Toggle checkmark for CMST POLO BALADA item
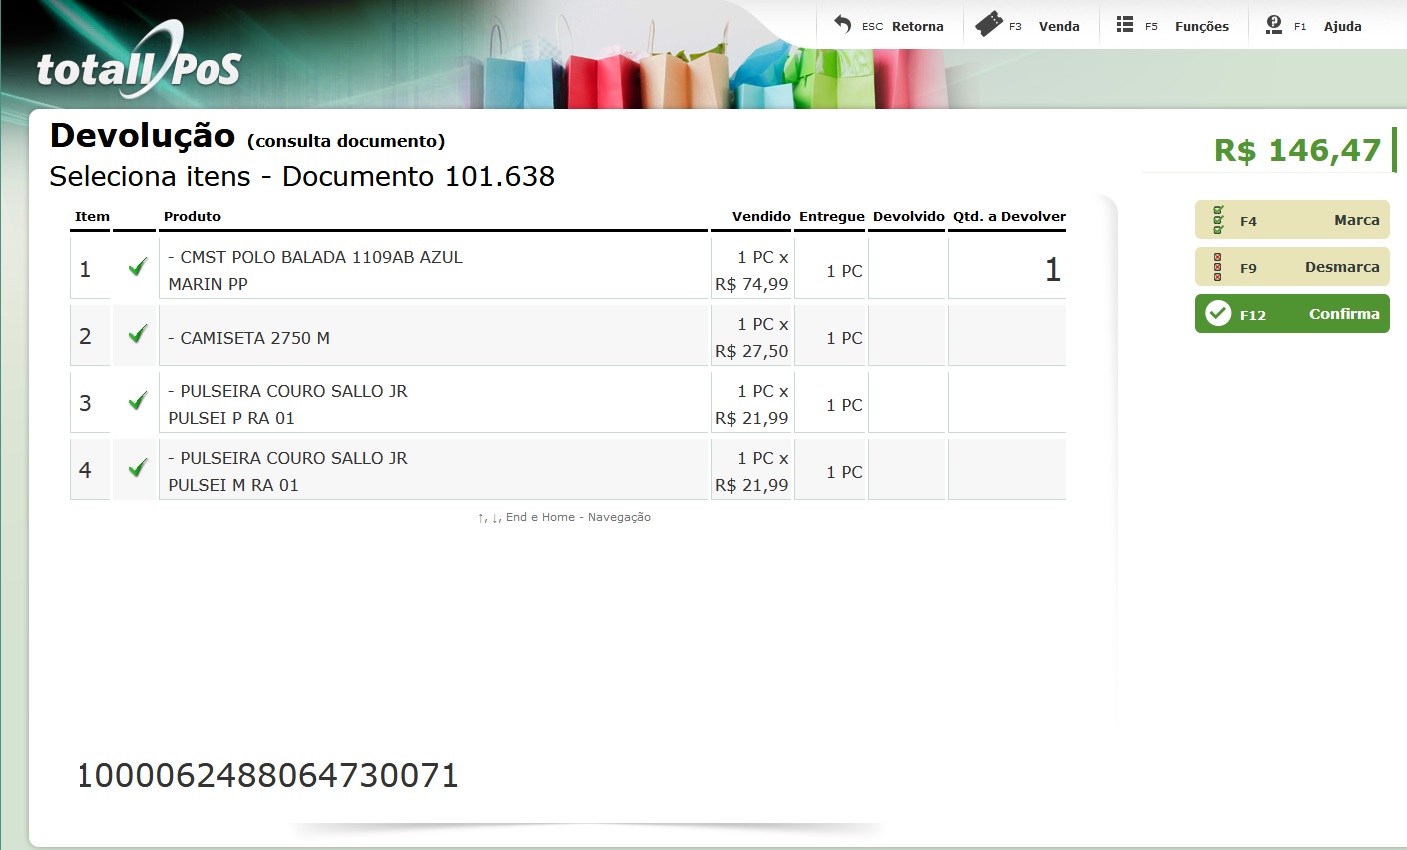This screenshot has width=1407, height=850. coord(138,267)
